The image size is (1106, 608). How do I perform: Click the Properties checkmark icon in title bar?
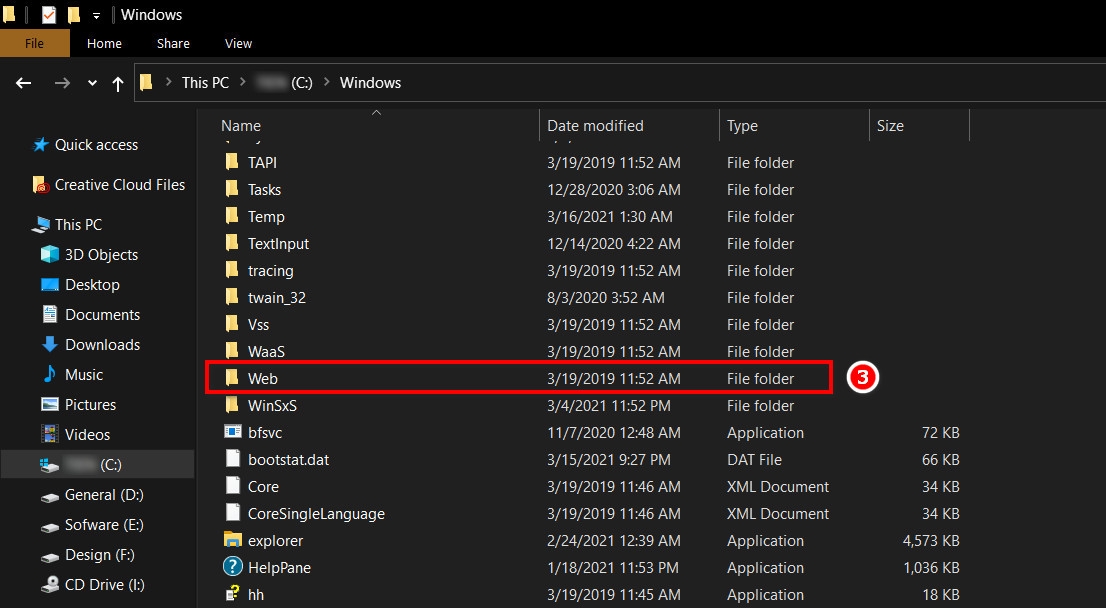point(49,14)
